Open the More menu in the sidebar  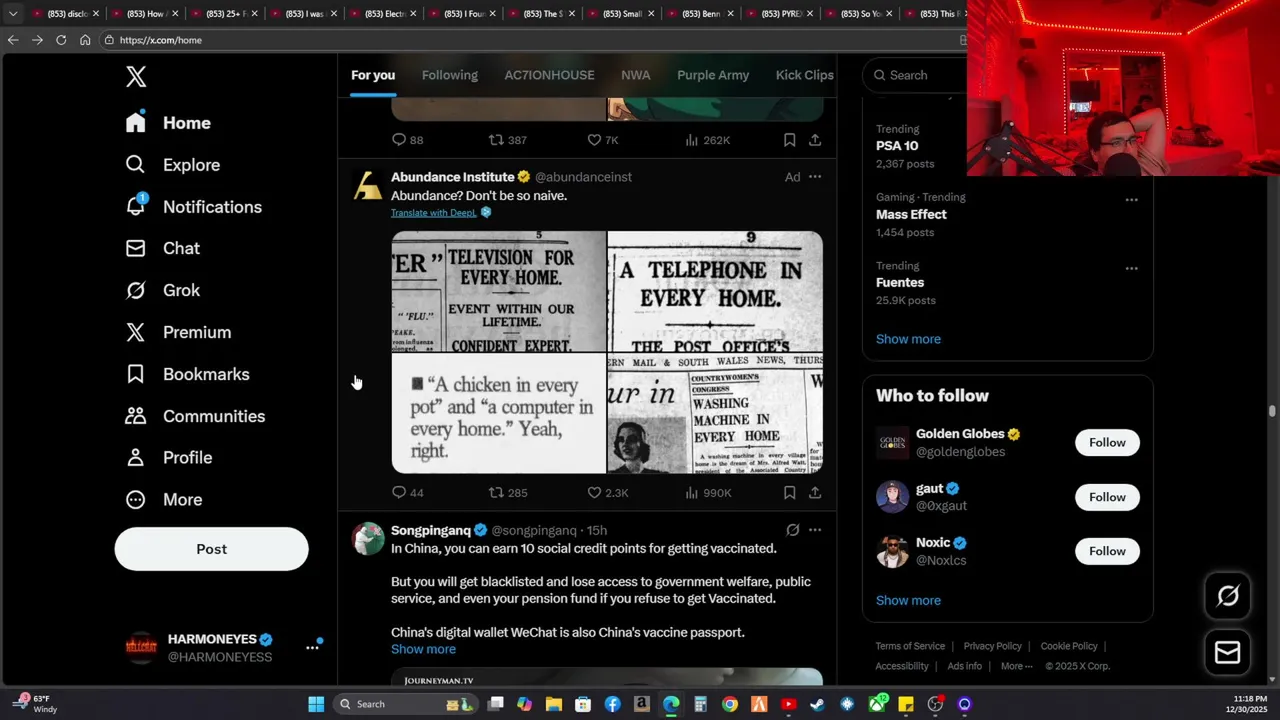point(163,499)
